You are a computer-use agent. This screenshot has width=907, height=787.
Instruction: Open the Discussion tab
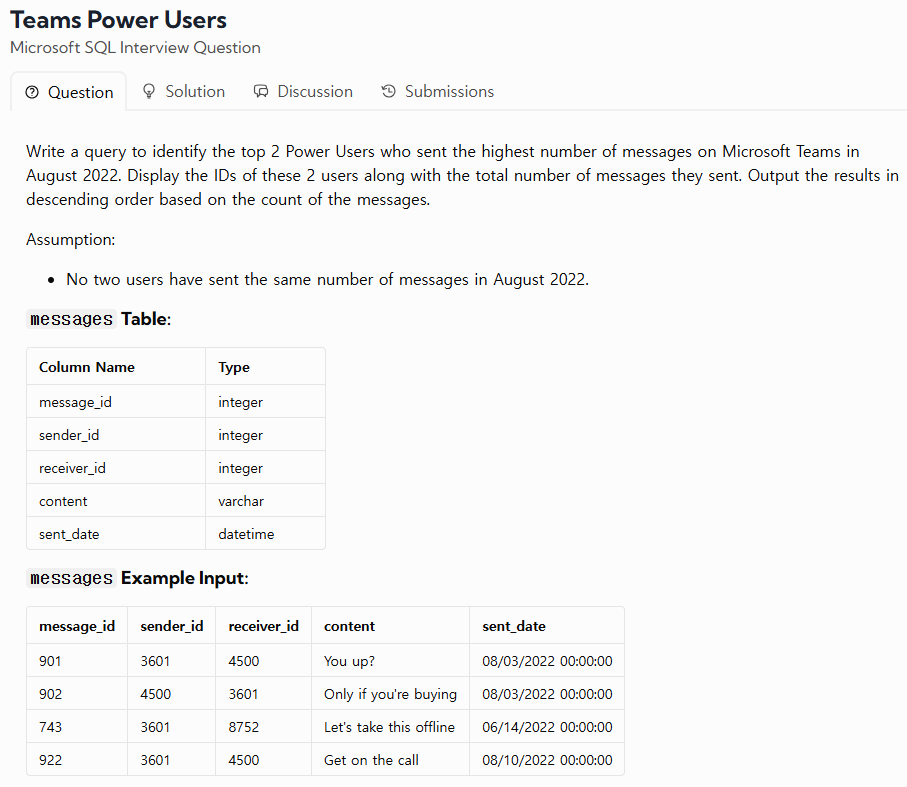click(303, 91)
